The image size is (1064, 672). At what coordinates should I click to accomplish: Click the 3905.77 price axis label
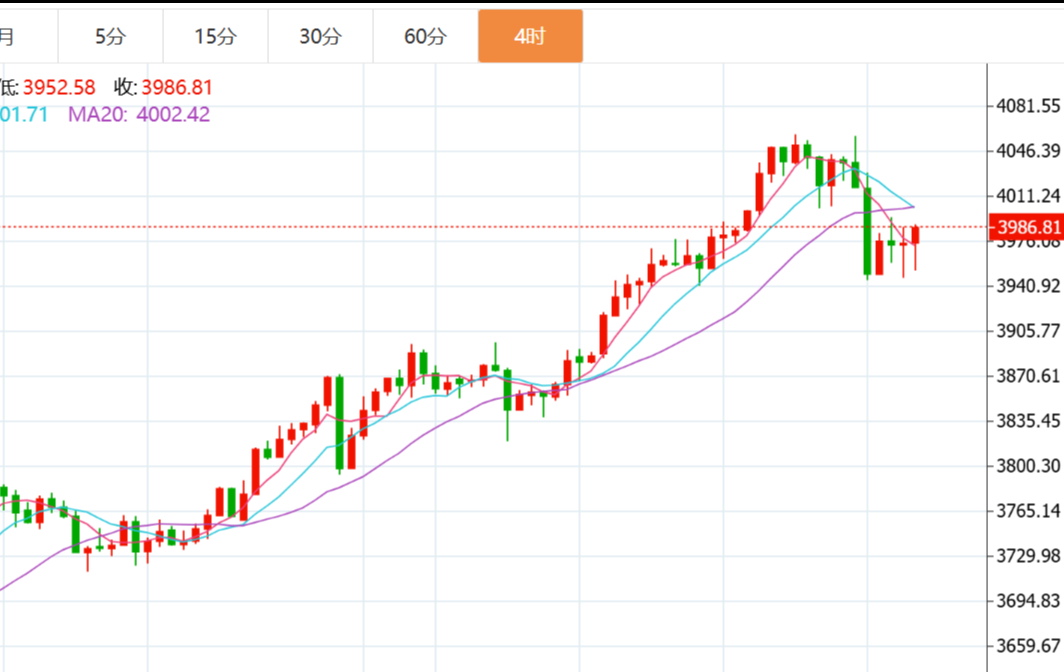click(1027, 330)
